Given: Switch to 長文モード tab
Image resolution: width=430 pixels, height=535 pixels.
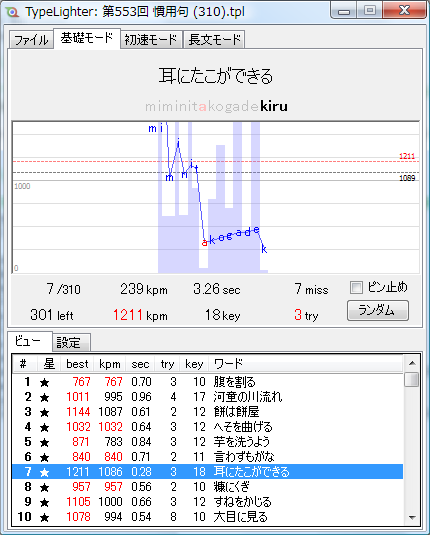Looking at the screenshot, I should pos(214,40).
